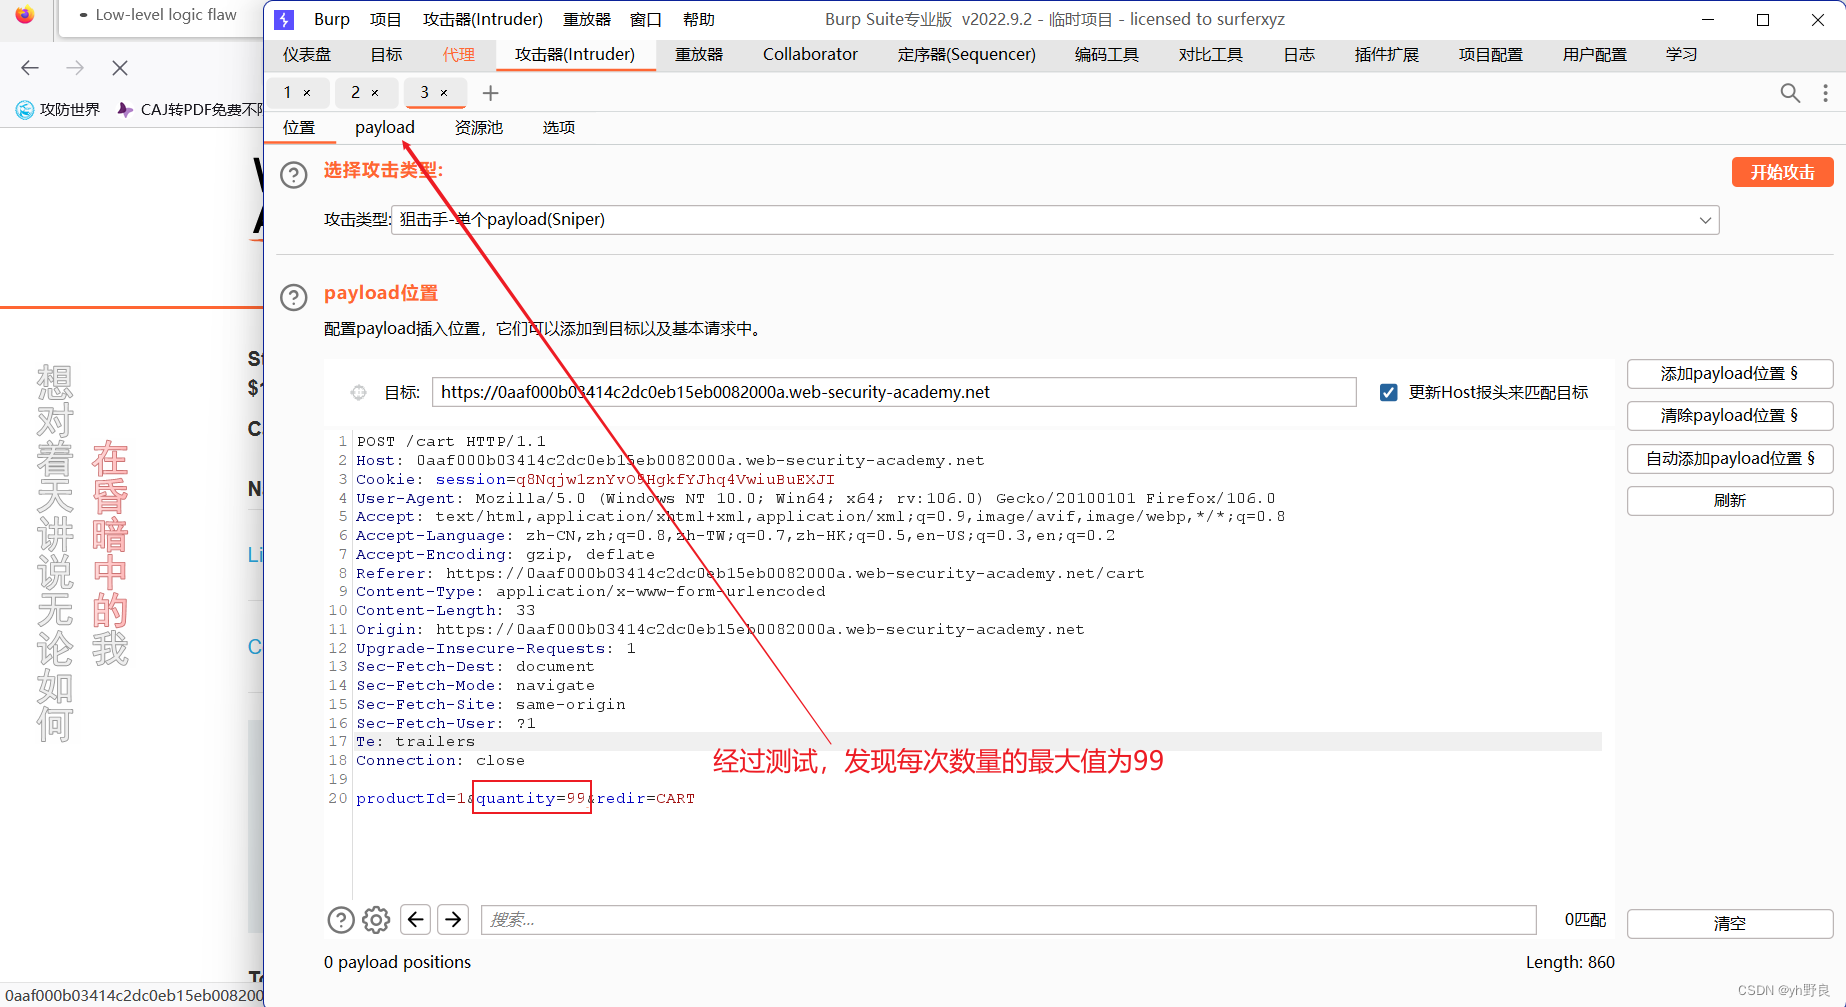
Task: Click 自动添加payload位置 § button
Action: (x=1730, y=459)
